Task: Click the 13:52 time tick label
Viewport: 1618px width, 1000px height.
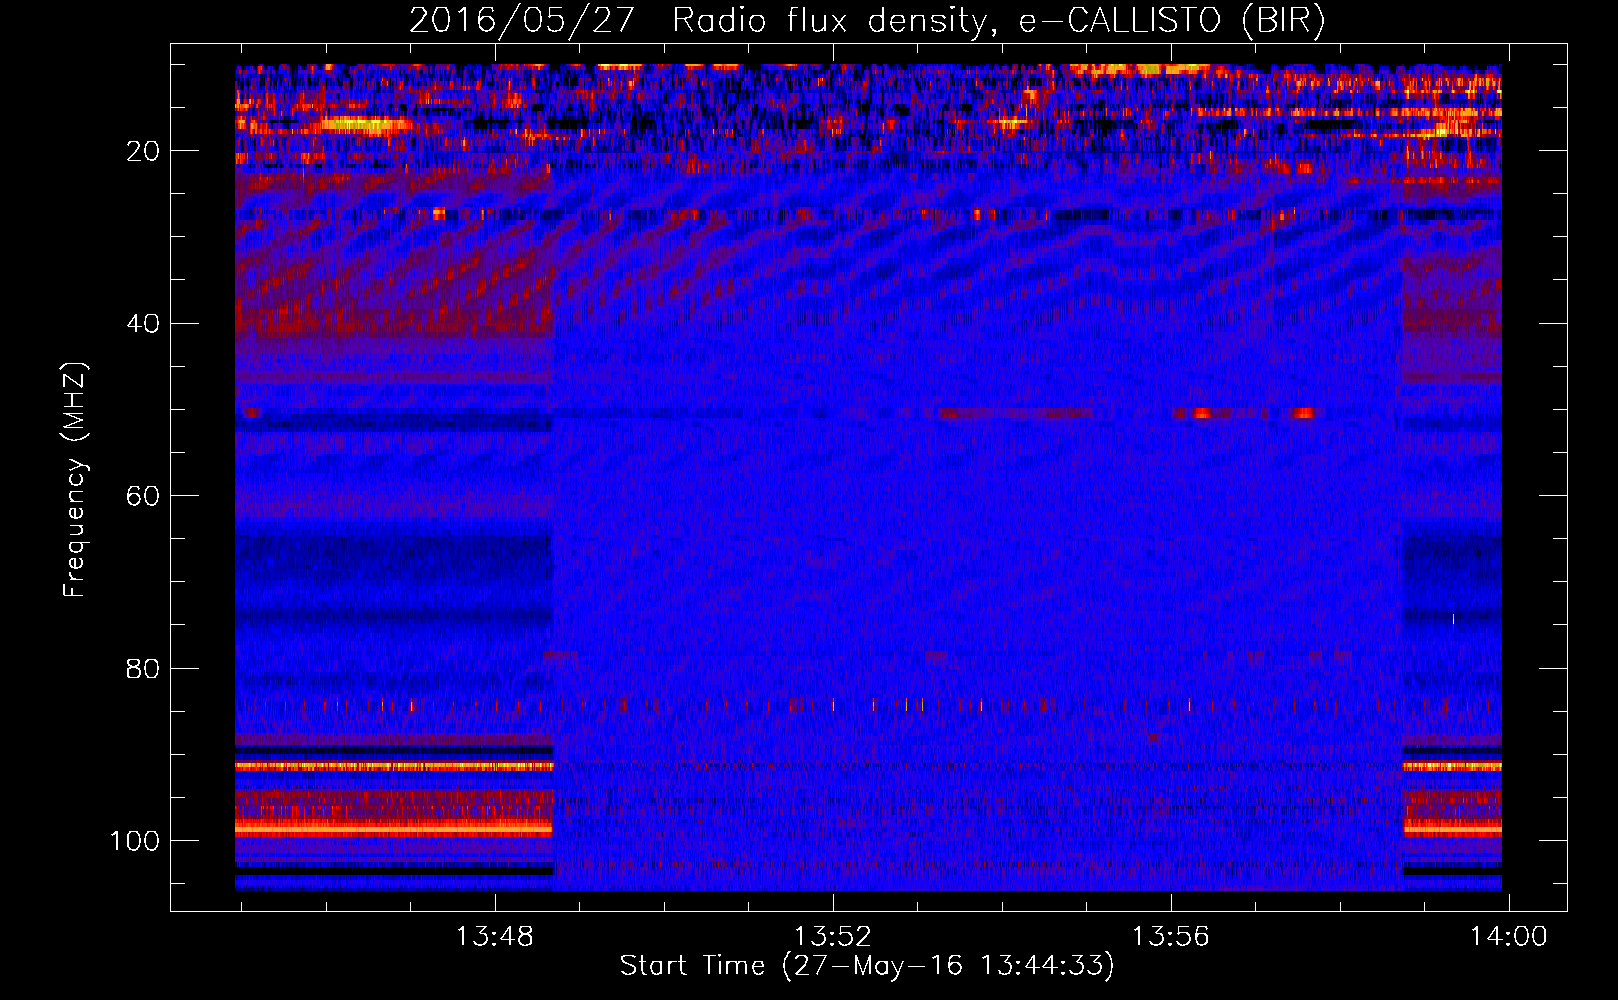Action: tap(833, 937)
